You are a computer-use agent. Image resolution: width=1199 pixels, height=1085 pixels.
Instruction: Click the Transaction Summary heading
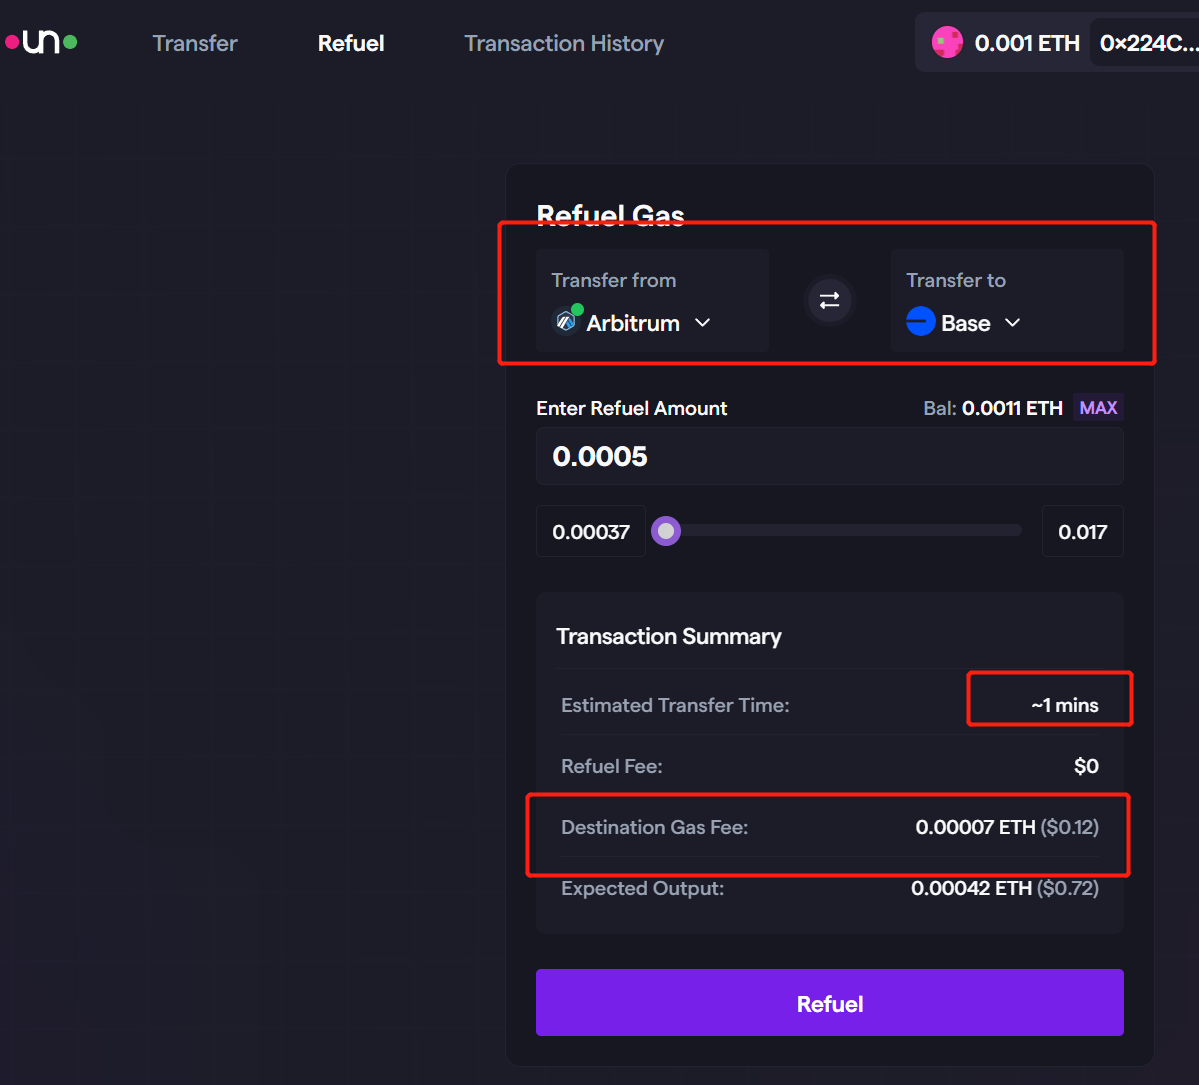click(x=668, y=636)
